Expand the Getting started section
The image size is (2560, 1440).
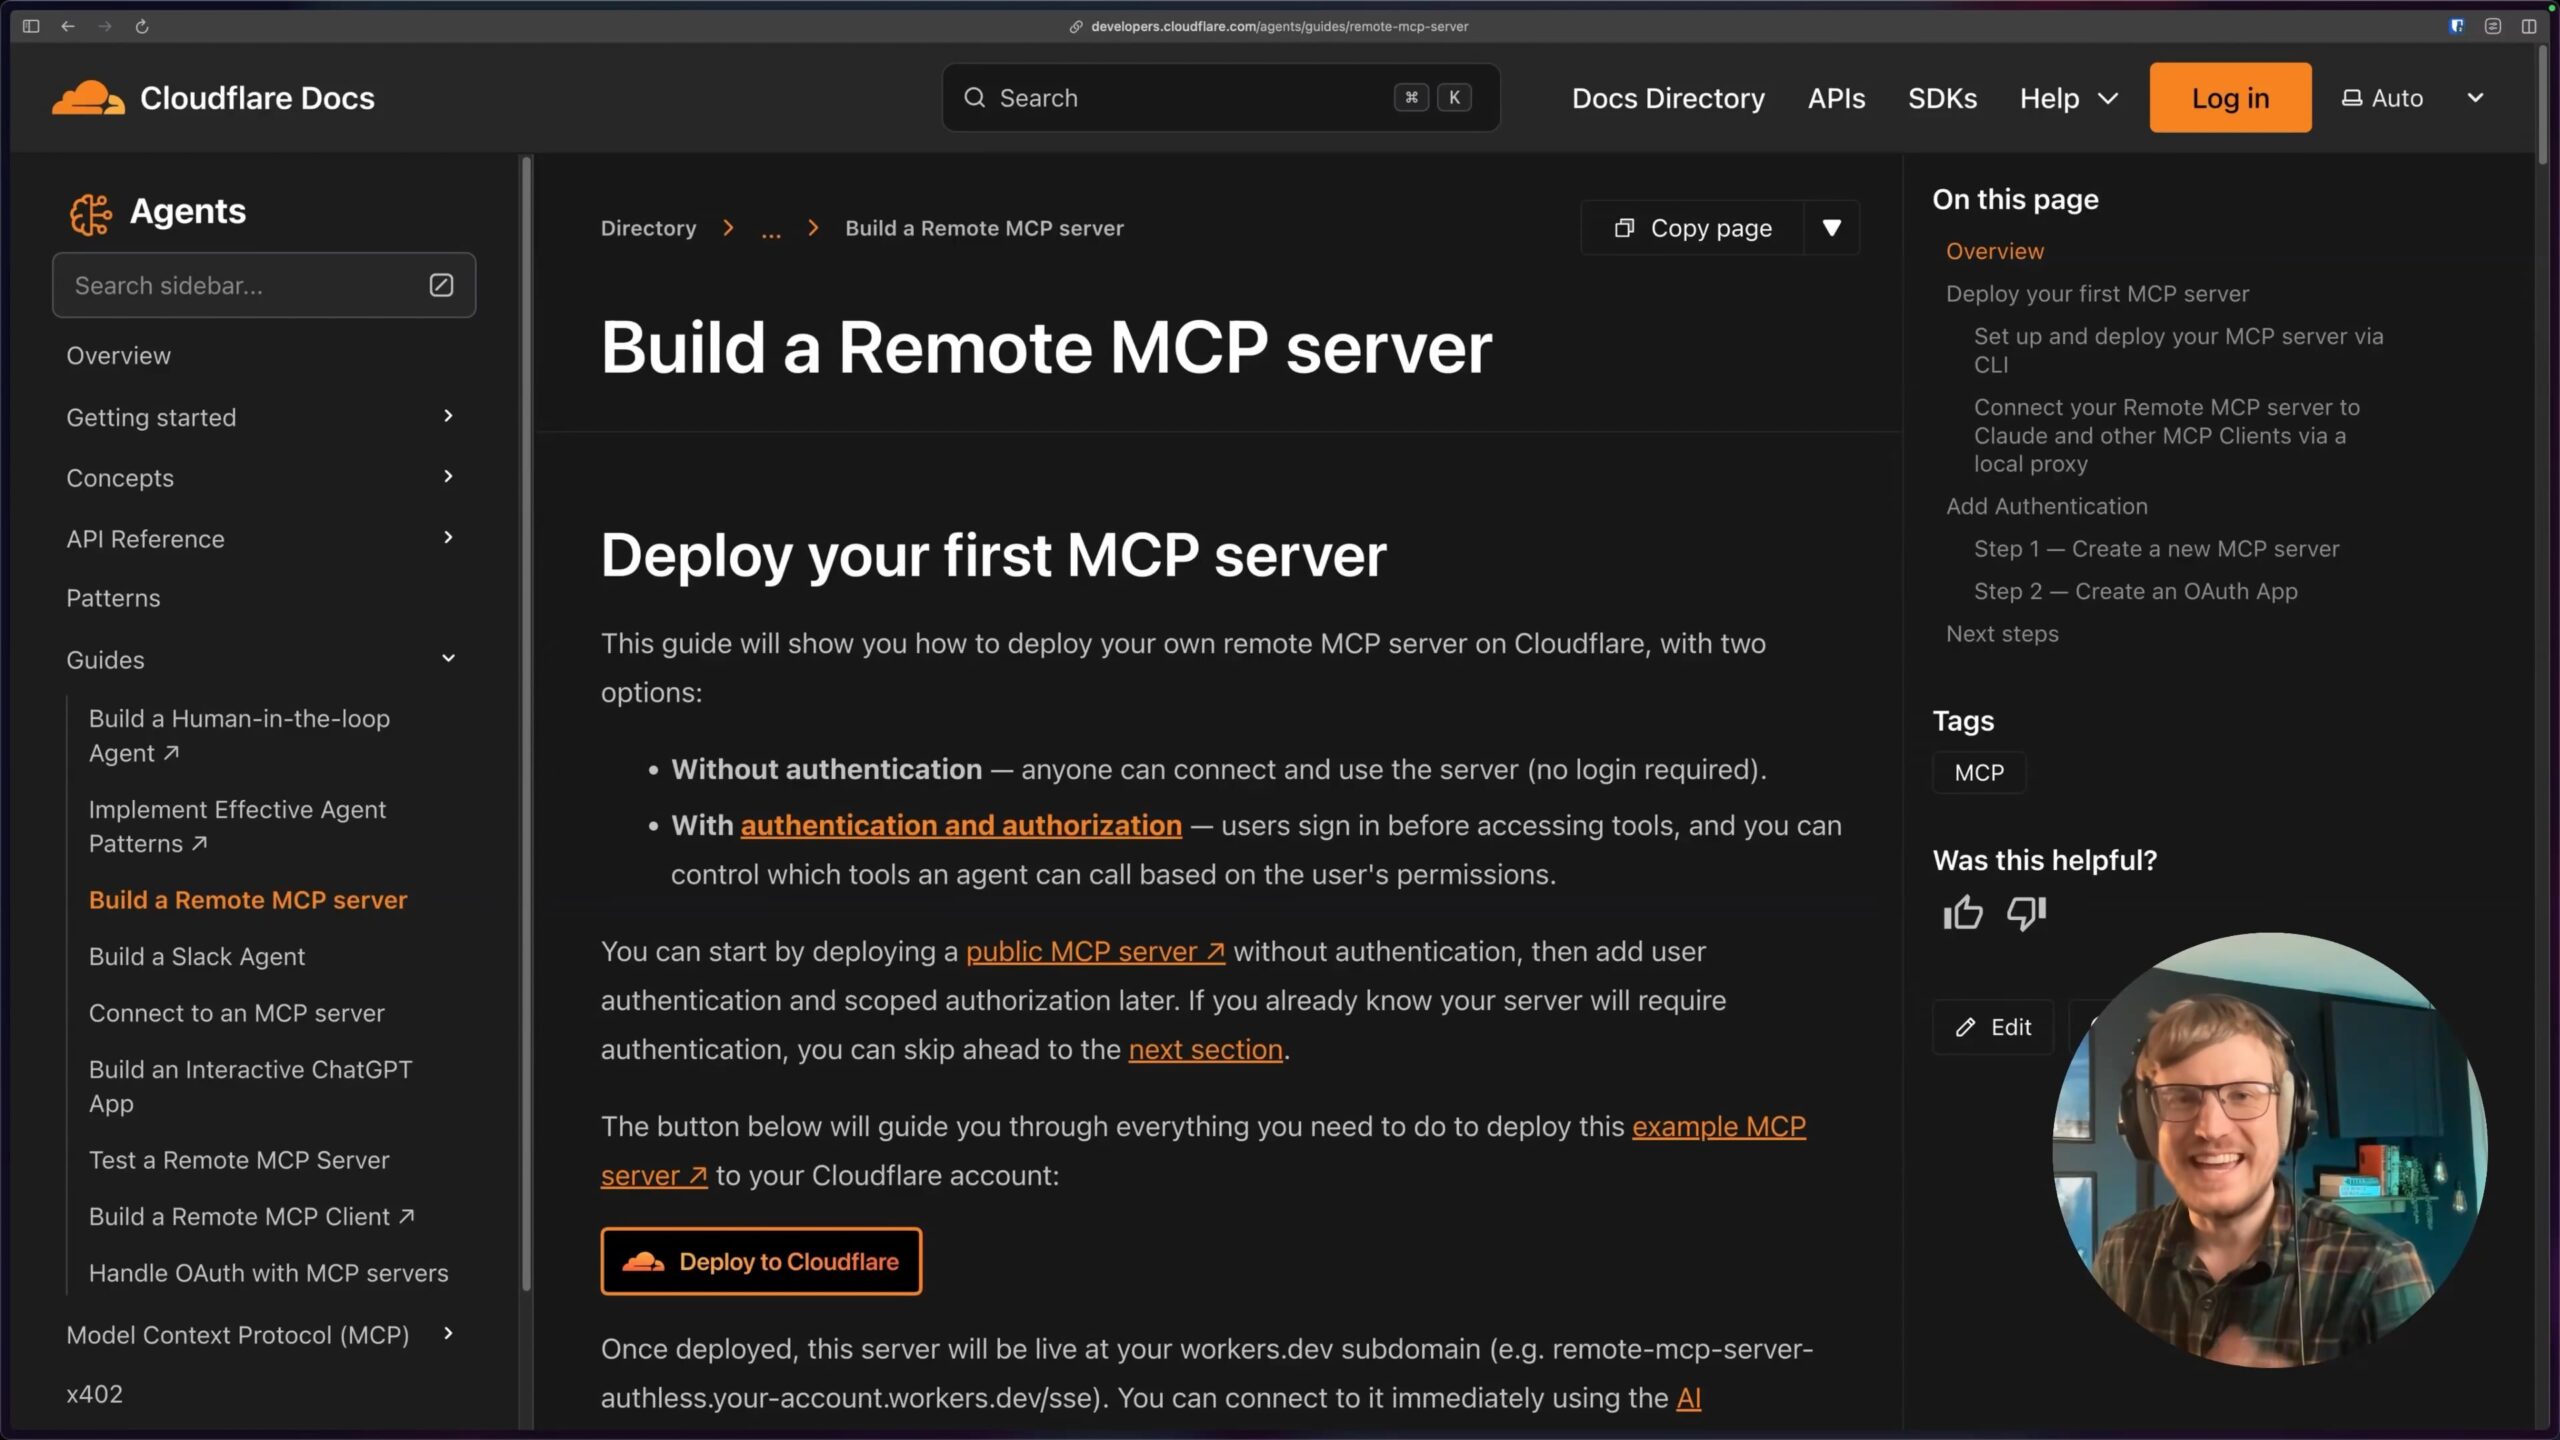(448, 416)
